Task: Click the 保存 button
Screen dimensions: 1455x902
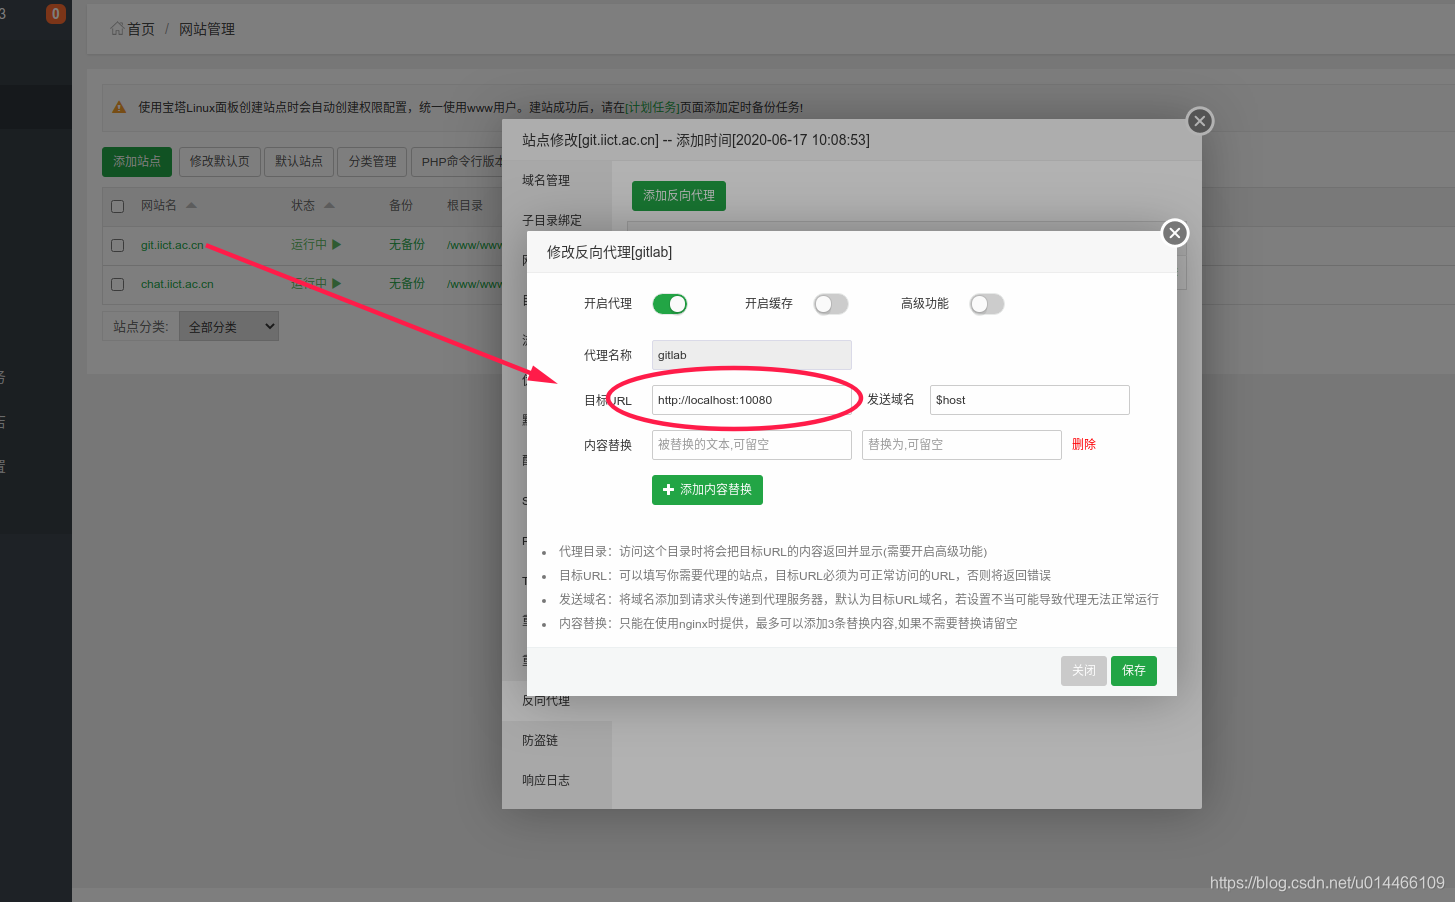Action: click(1134, 671)
